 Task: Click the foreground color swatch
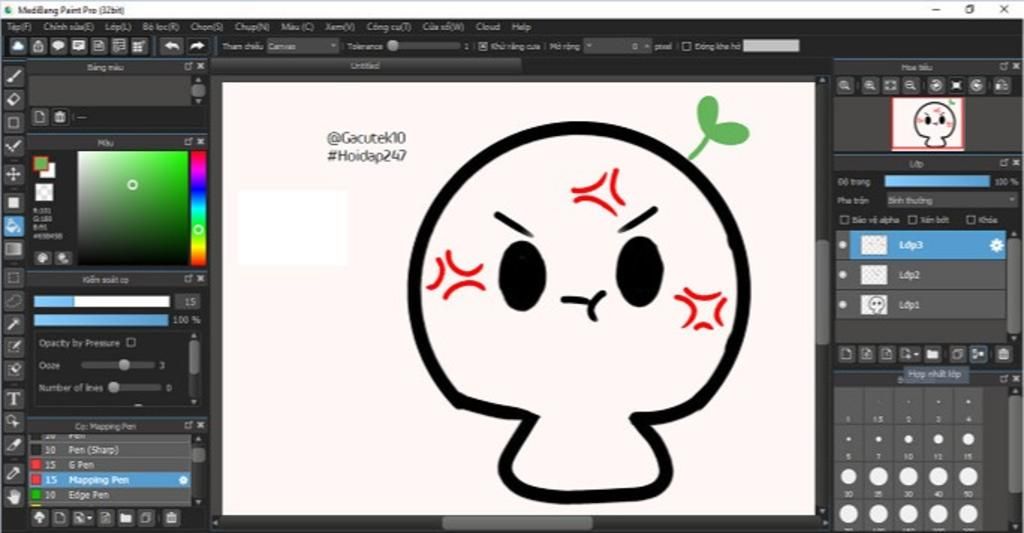(x=40, y=163)
